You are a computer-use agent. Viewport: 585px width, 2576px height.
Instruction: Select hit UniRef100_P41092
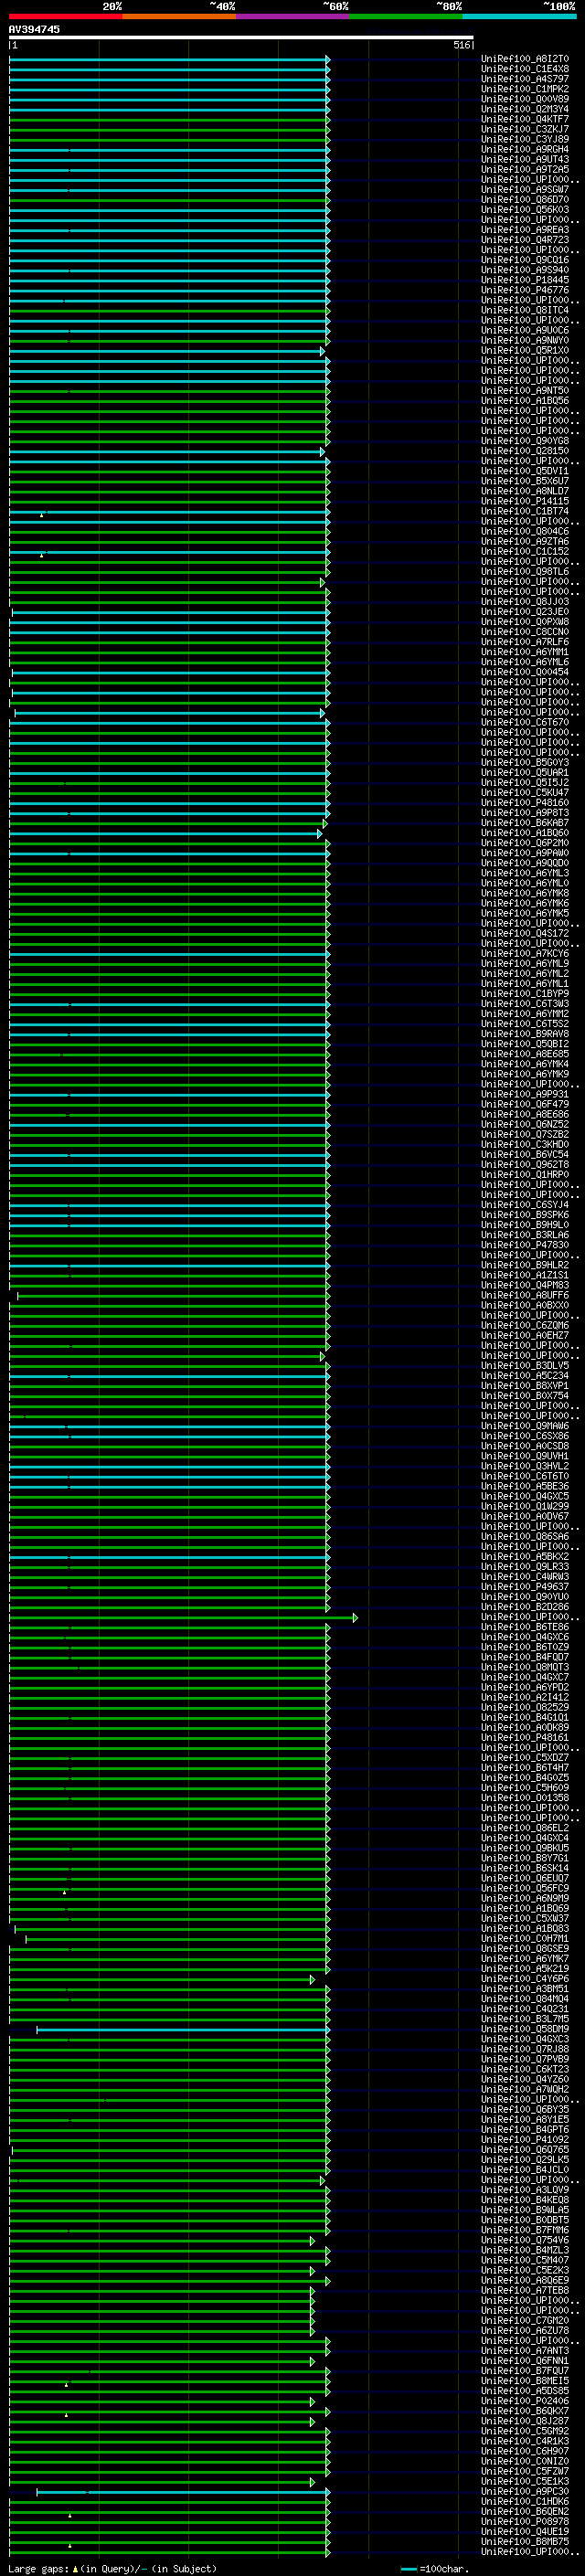(525, 2140)
